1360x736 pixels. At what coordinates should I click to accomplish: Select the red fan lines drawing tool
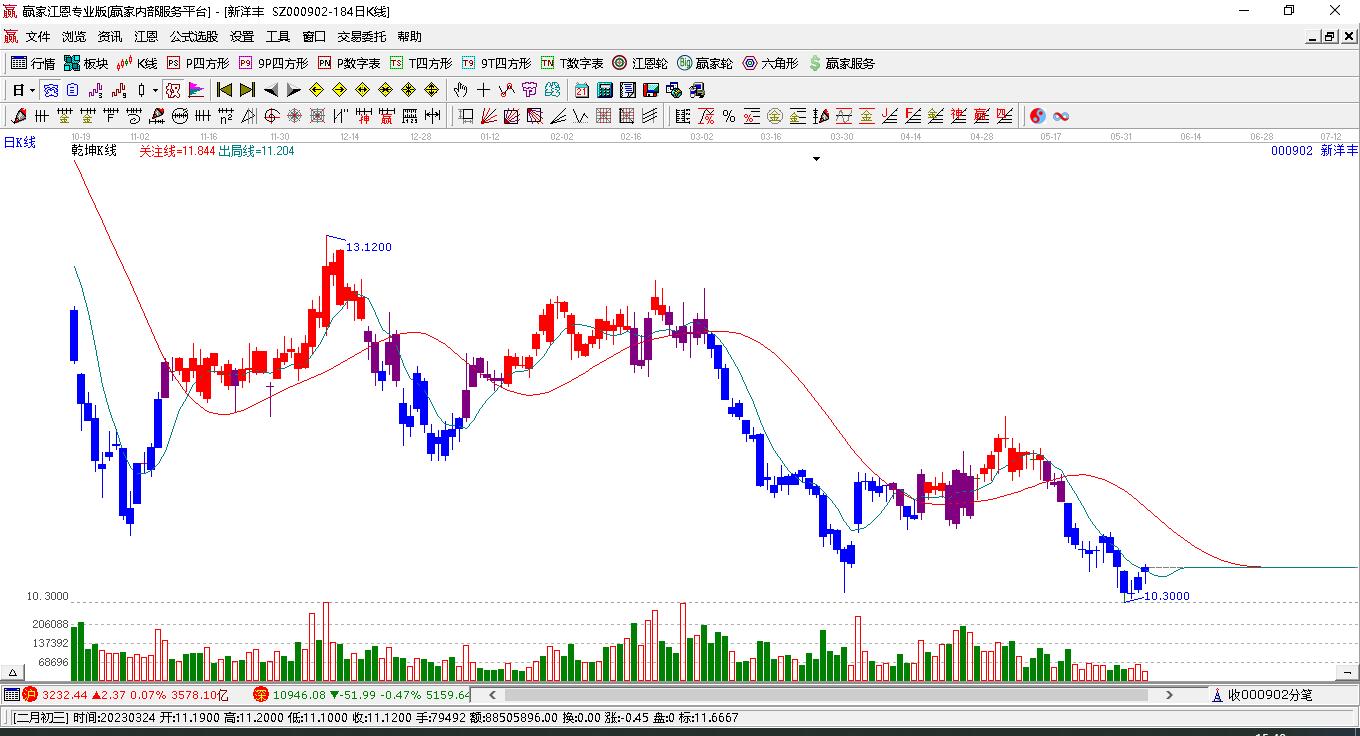[x=489, y=116]
